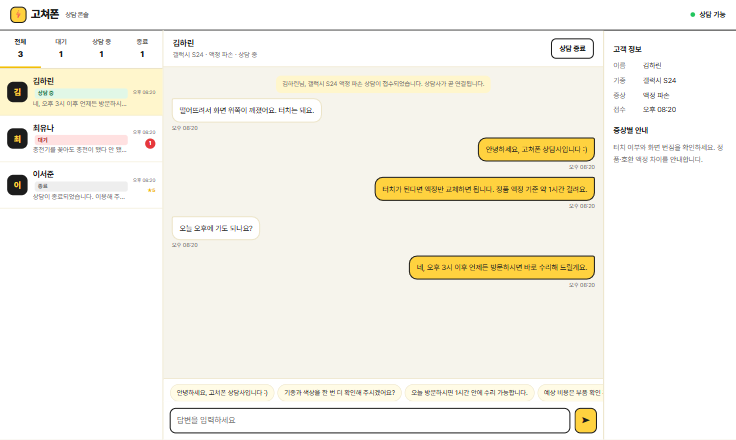Click the 상담 콘솔 subtitle

pyautogui.click(x=77, y=15)
